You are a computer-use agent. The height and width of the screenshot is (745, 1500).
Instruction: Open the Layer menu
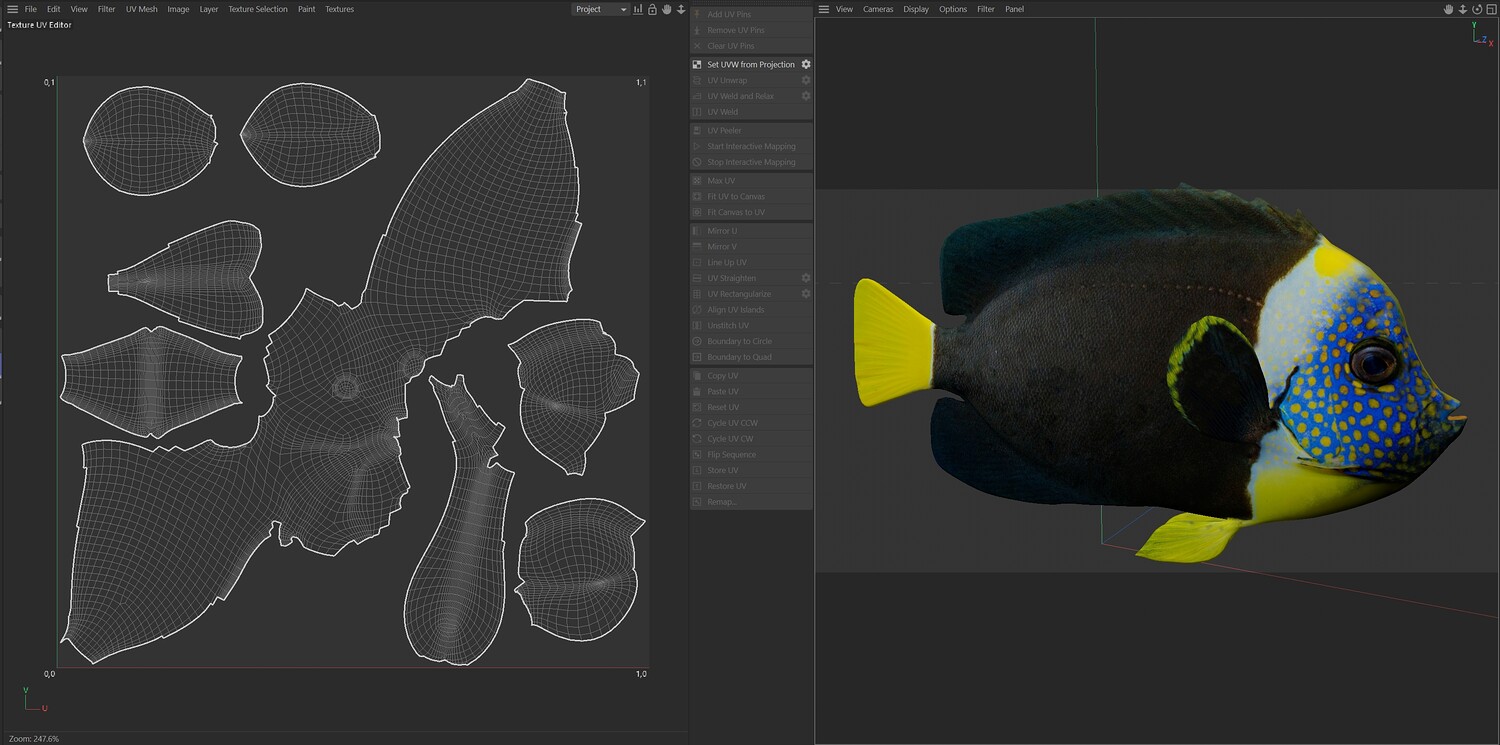click(208, 9)
